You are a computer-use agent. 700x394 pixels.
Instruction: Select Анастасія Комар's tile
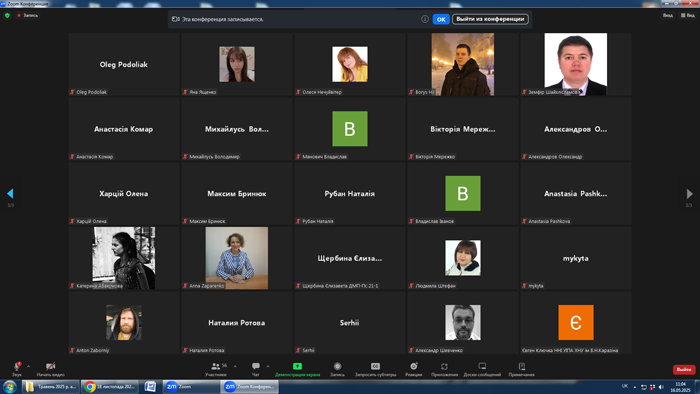pos(124,129)
